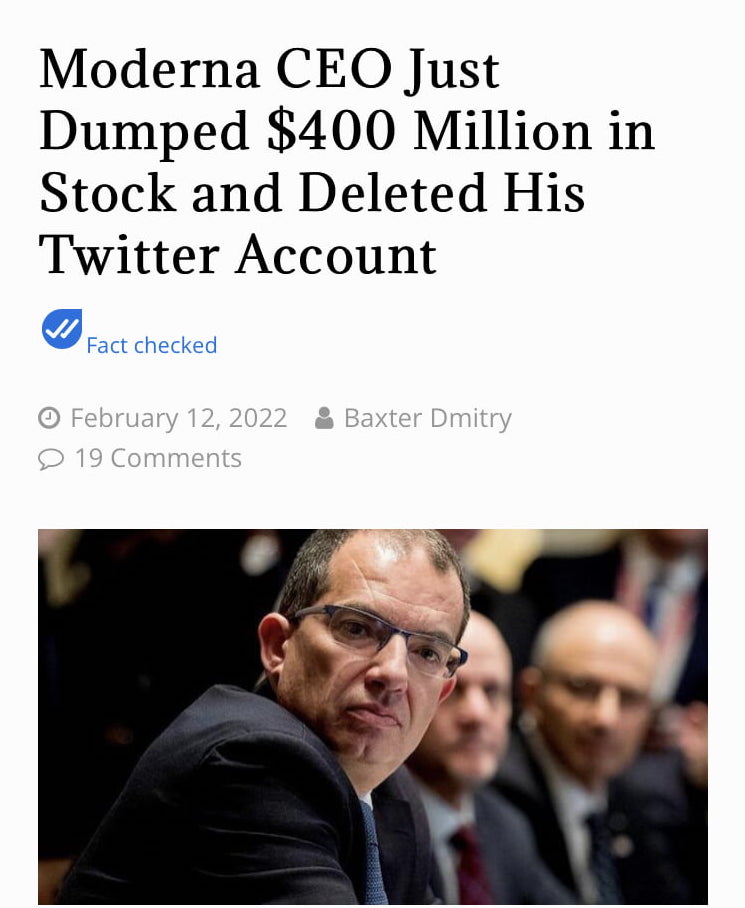Click the word "Dumped" in the headline
This screenshot has height=908, width=745.
pyautogui.click(x=145, y=132)
